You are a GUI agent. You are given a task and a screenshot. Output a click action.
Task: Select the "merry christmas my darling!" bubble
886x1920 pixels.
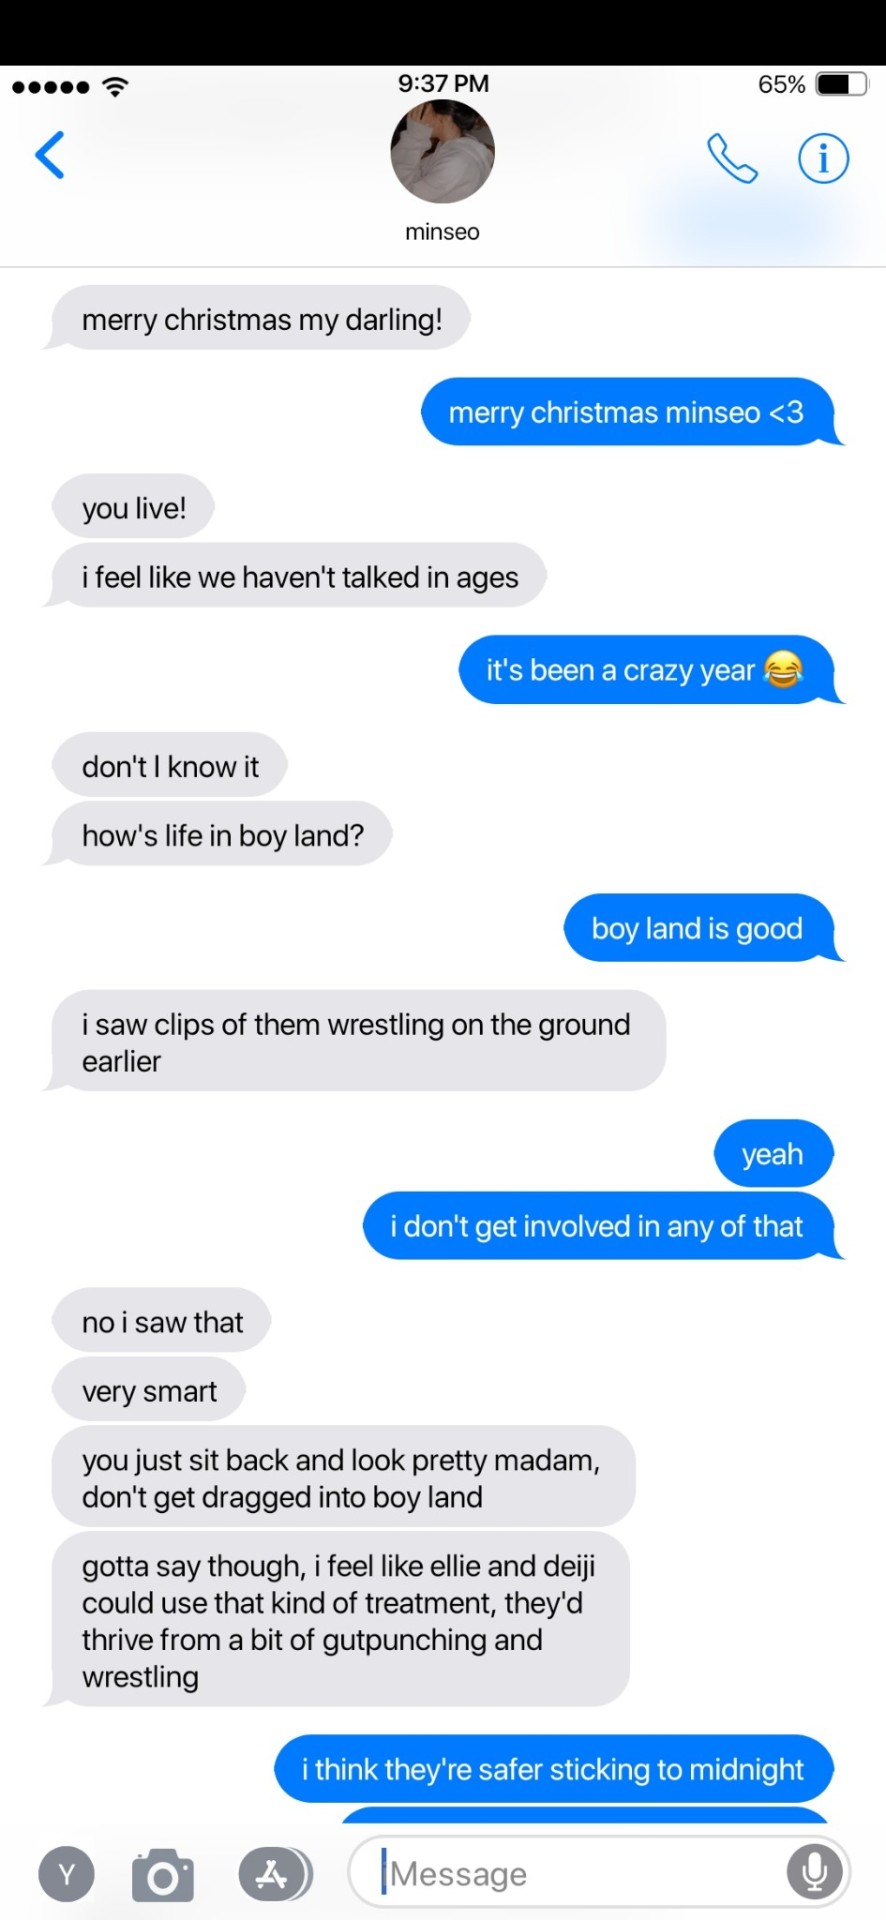click(257, 319)
